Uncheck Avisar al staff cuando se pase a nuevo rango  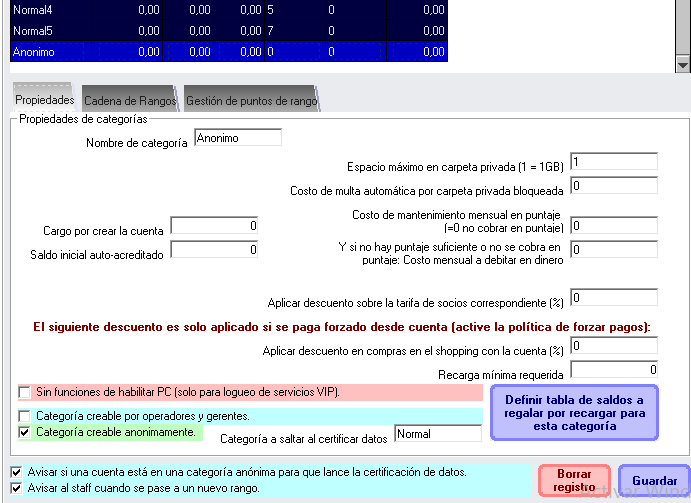coord(16,488)
